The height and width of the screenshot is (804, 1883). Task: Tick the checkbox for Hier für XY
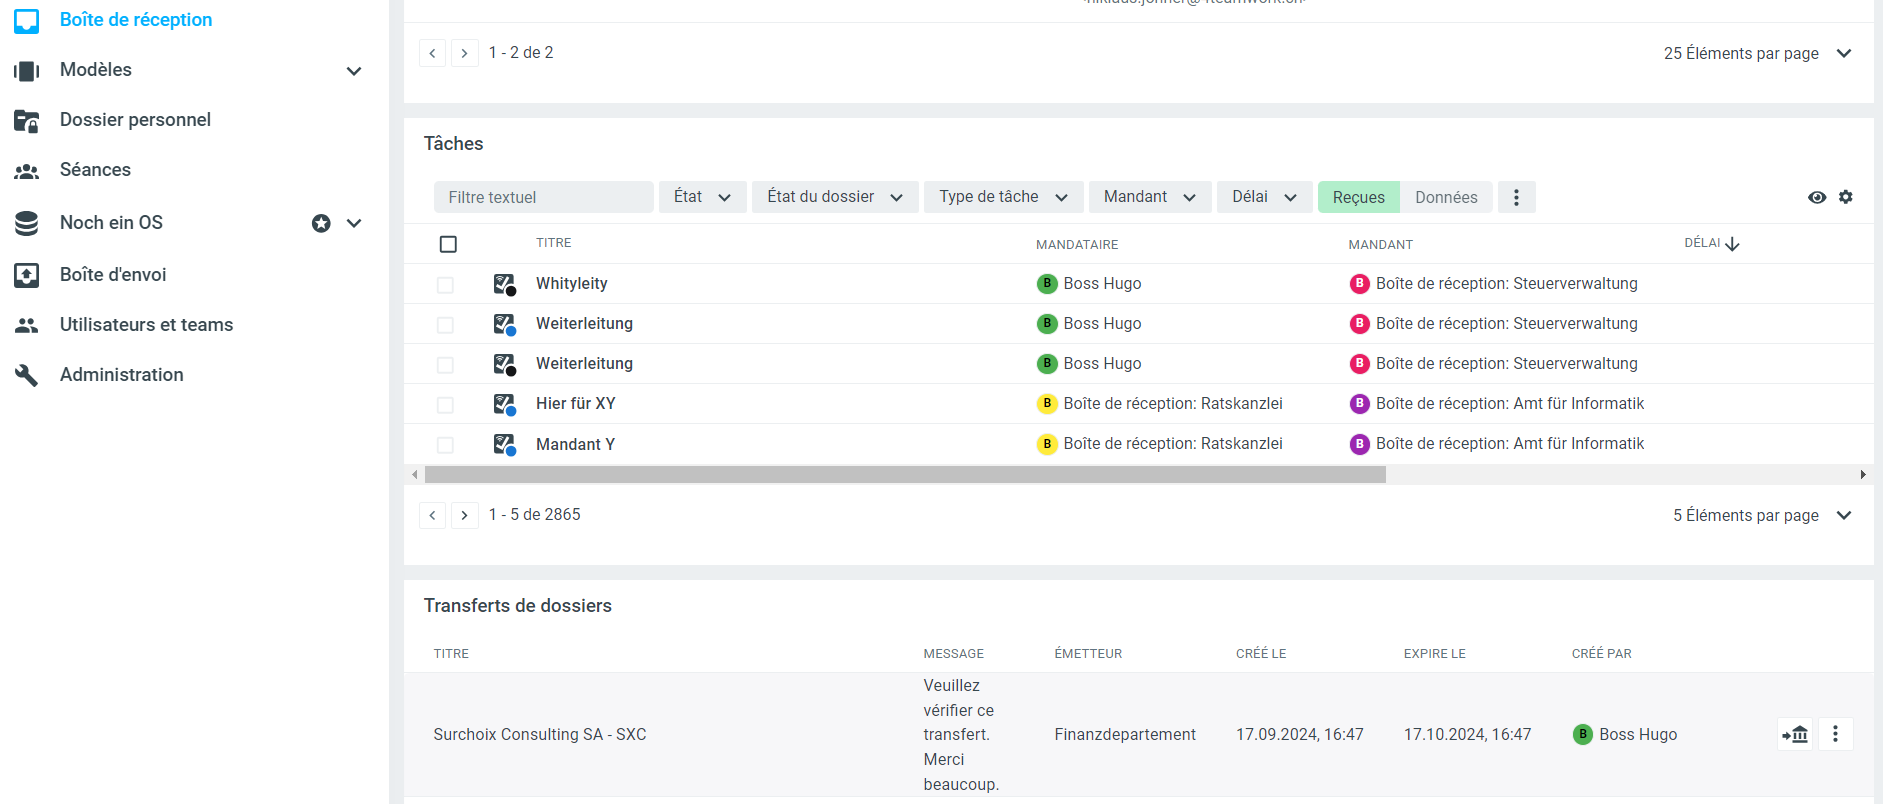pos(445,405)
